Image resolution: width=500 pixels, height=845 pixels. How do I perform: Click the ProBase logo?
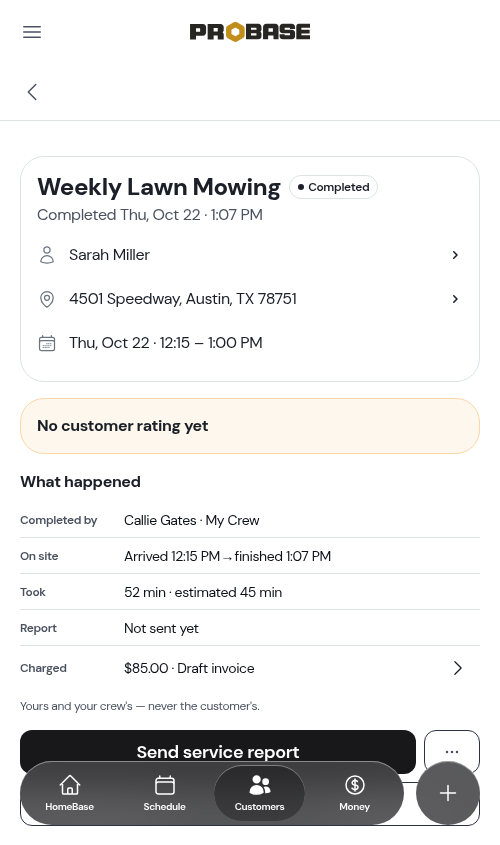250,32
